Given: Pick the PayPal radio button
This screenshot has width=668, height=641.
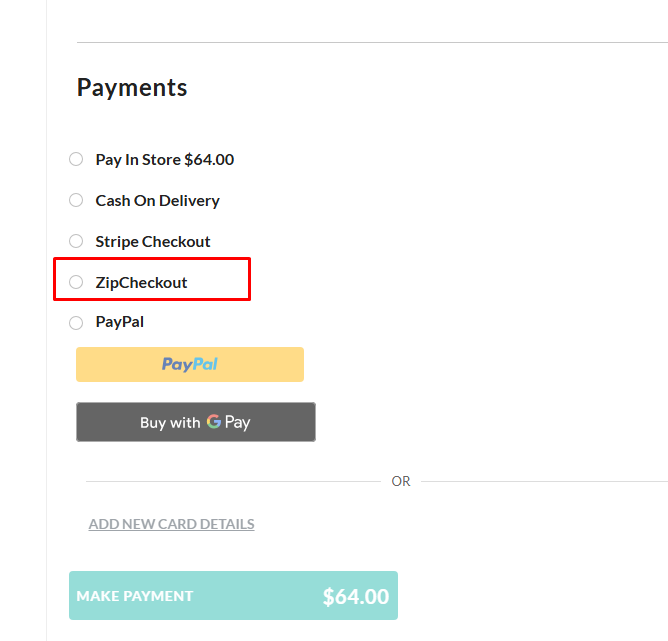Looking at the screenshot, I should [76, 323].
